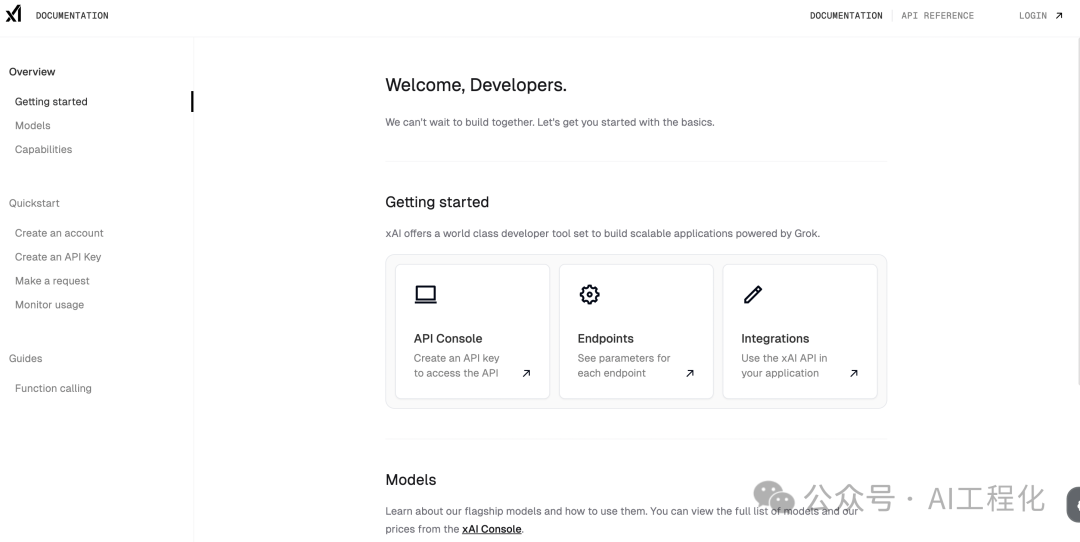The height and width of the screenshot is (542, 1080).
Task: Click the laptop icon in API Console card
Action: coord(426,294)
